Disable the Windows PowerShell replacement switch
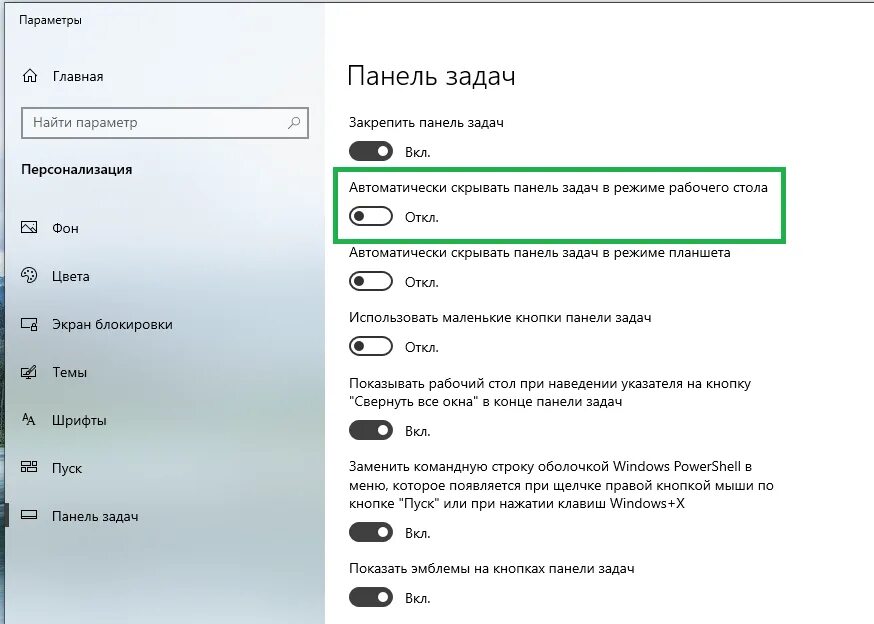The width and height of the screenshot is (874, 624). click(371, 533)
